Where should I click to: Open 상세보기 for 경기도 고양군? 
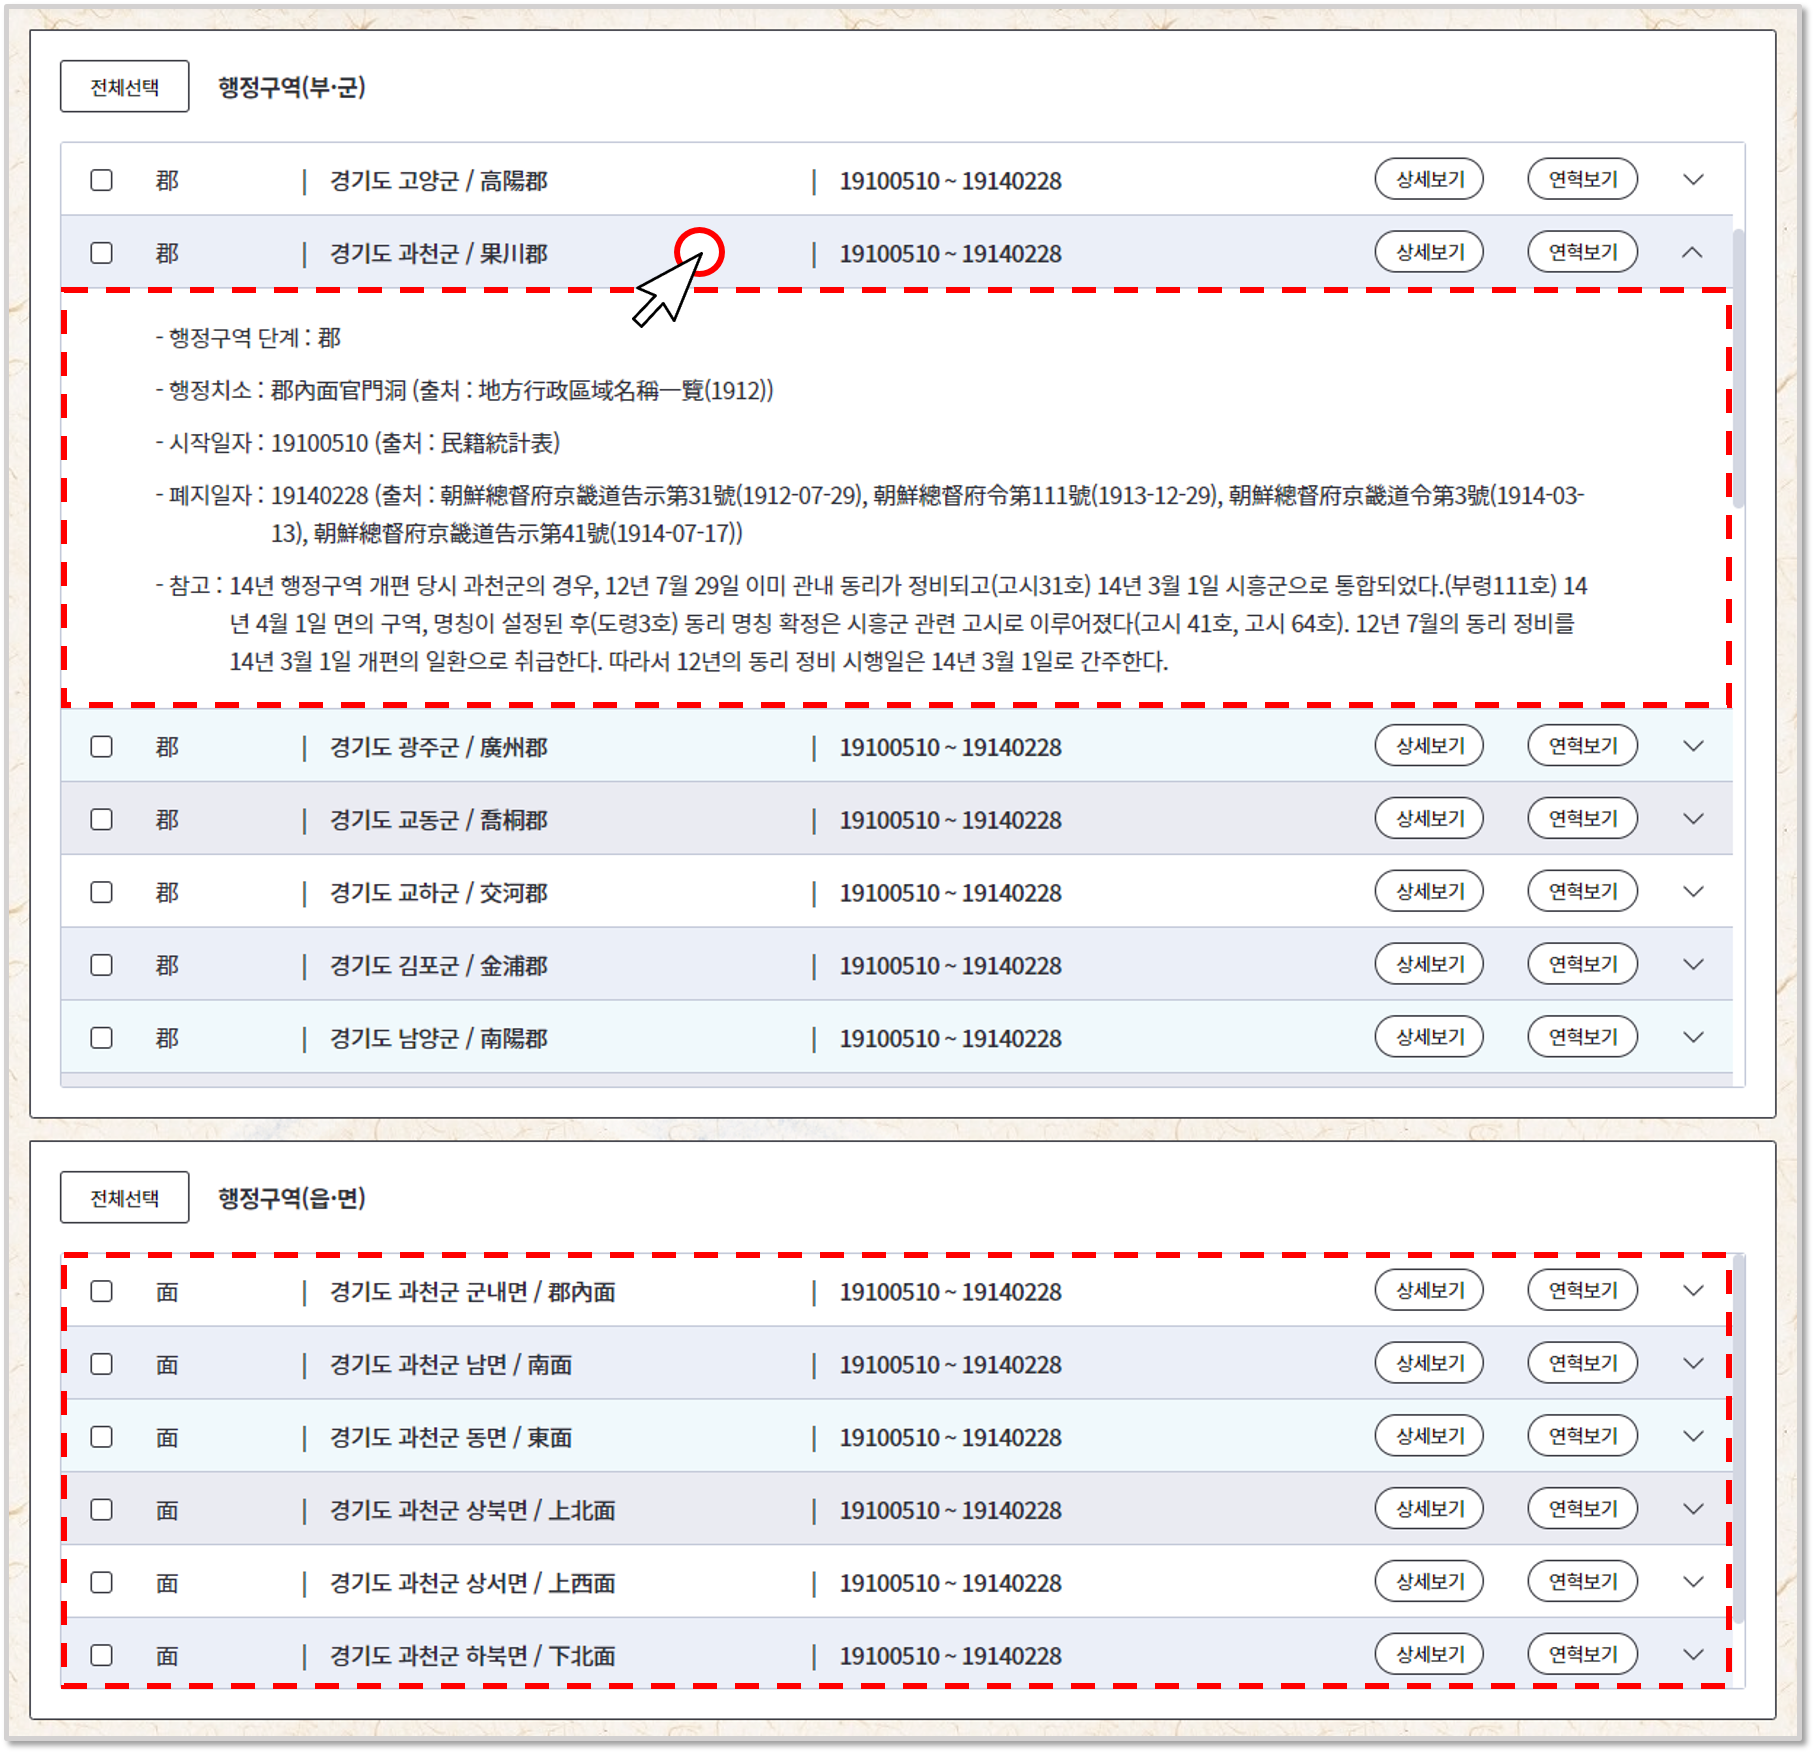coord(1429,180)
